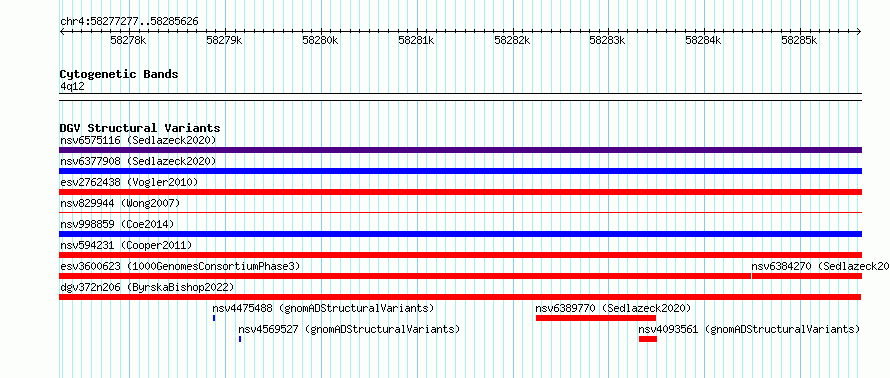The width and height of the screenshot is (890, 378).
Task: Click the 58285k ruler position
Action: (800, 40)
